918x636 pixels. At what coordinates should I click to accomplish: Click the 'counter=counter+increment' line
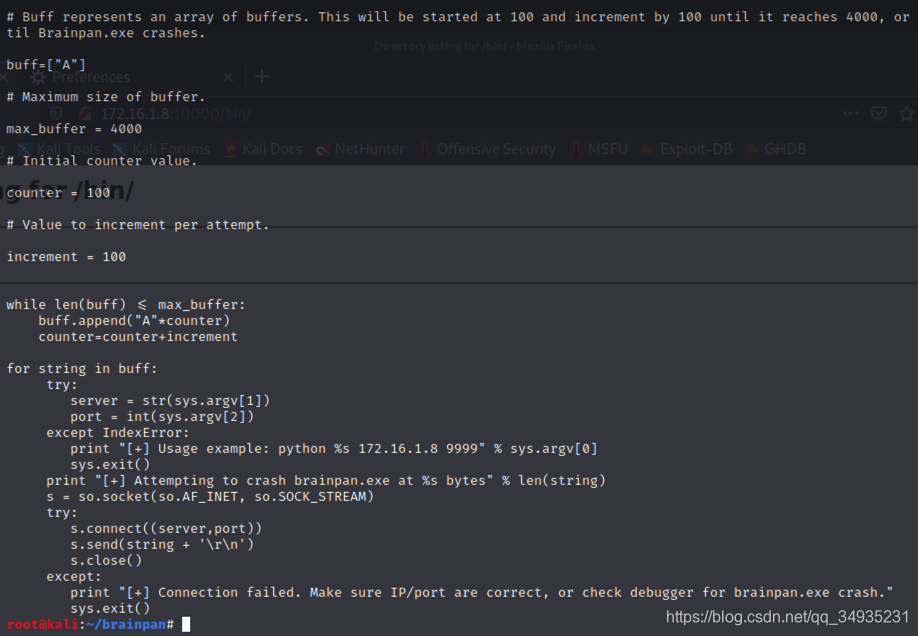pos(138,337)
